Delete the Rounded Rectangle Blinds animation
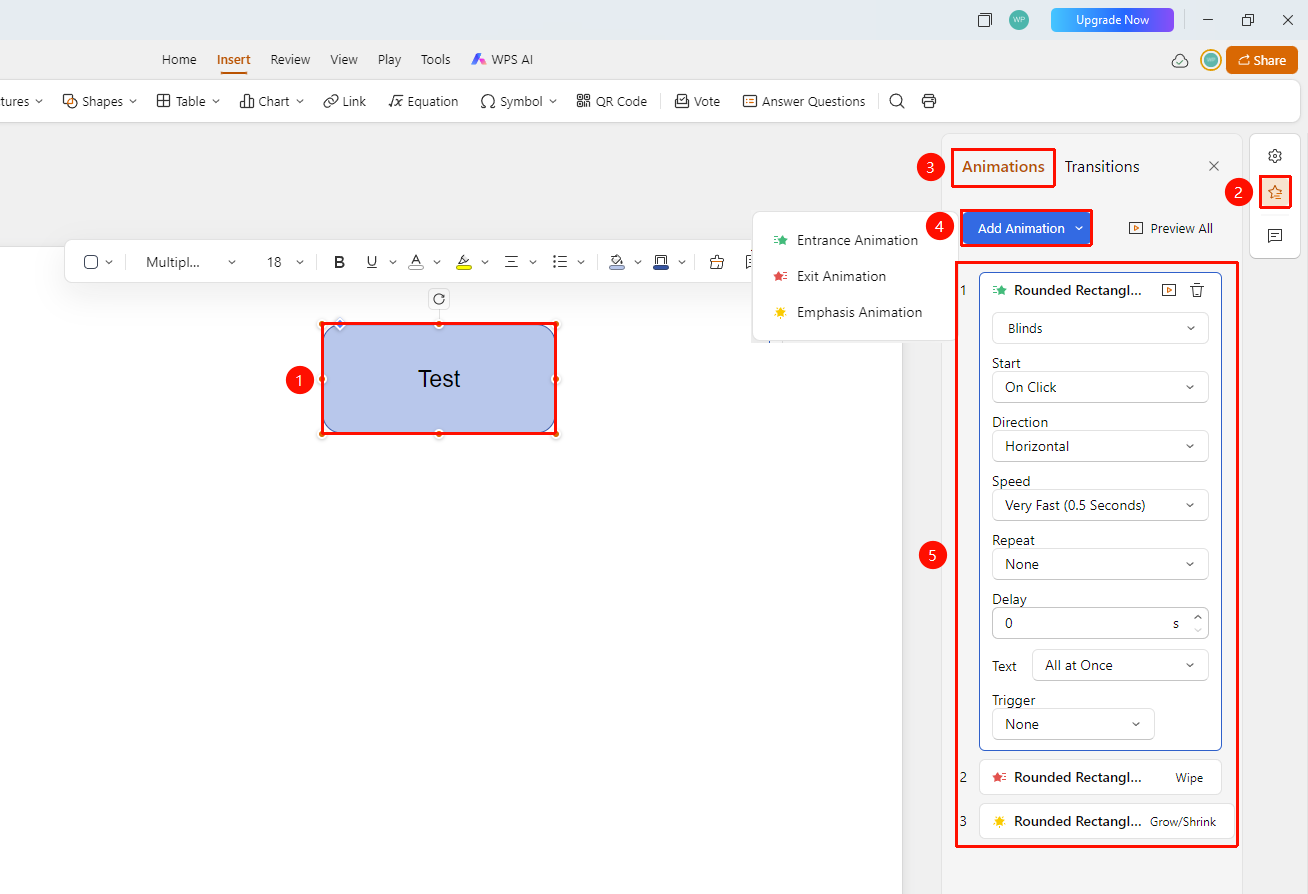Viewport: 1308px width, 894px height. (x=1197, y=290)
